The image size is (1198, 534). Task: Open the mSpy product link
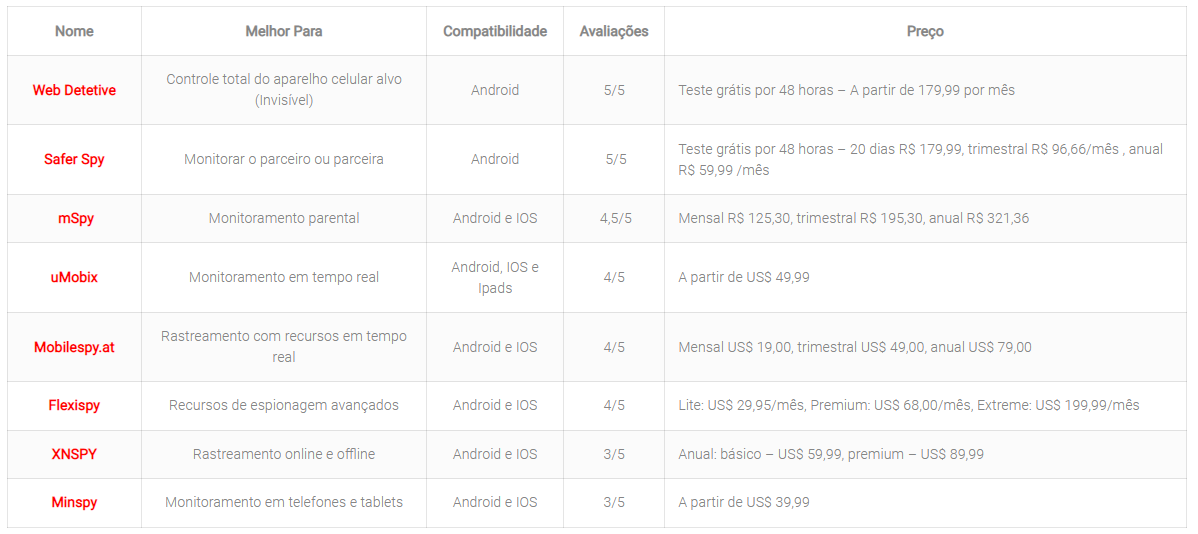[75, 218]
